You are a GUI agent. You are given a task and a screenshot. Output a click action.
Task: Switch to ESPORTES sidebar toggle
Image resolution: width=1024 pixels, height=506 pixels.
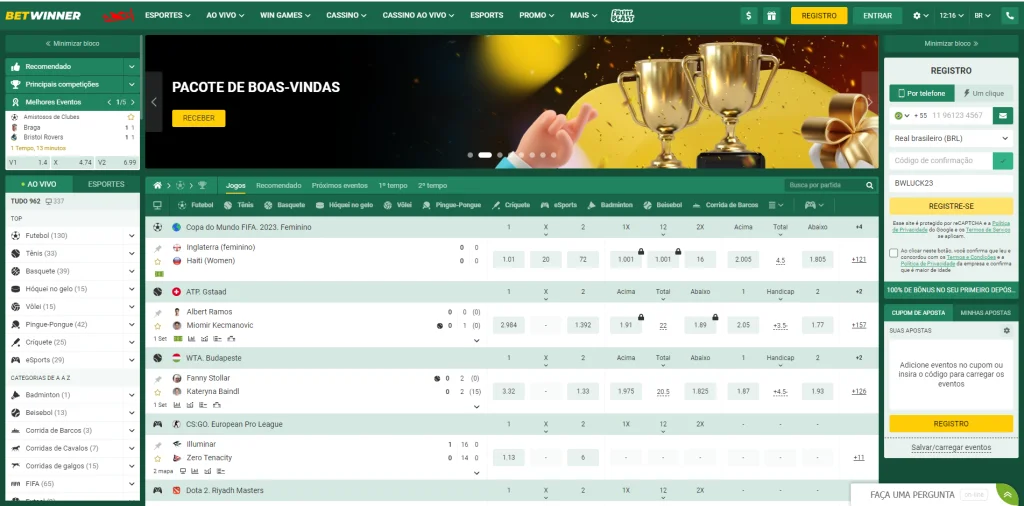tap(106, 184)
